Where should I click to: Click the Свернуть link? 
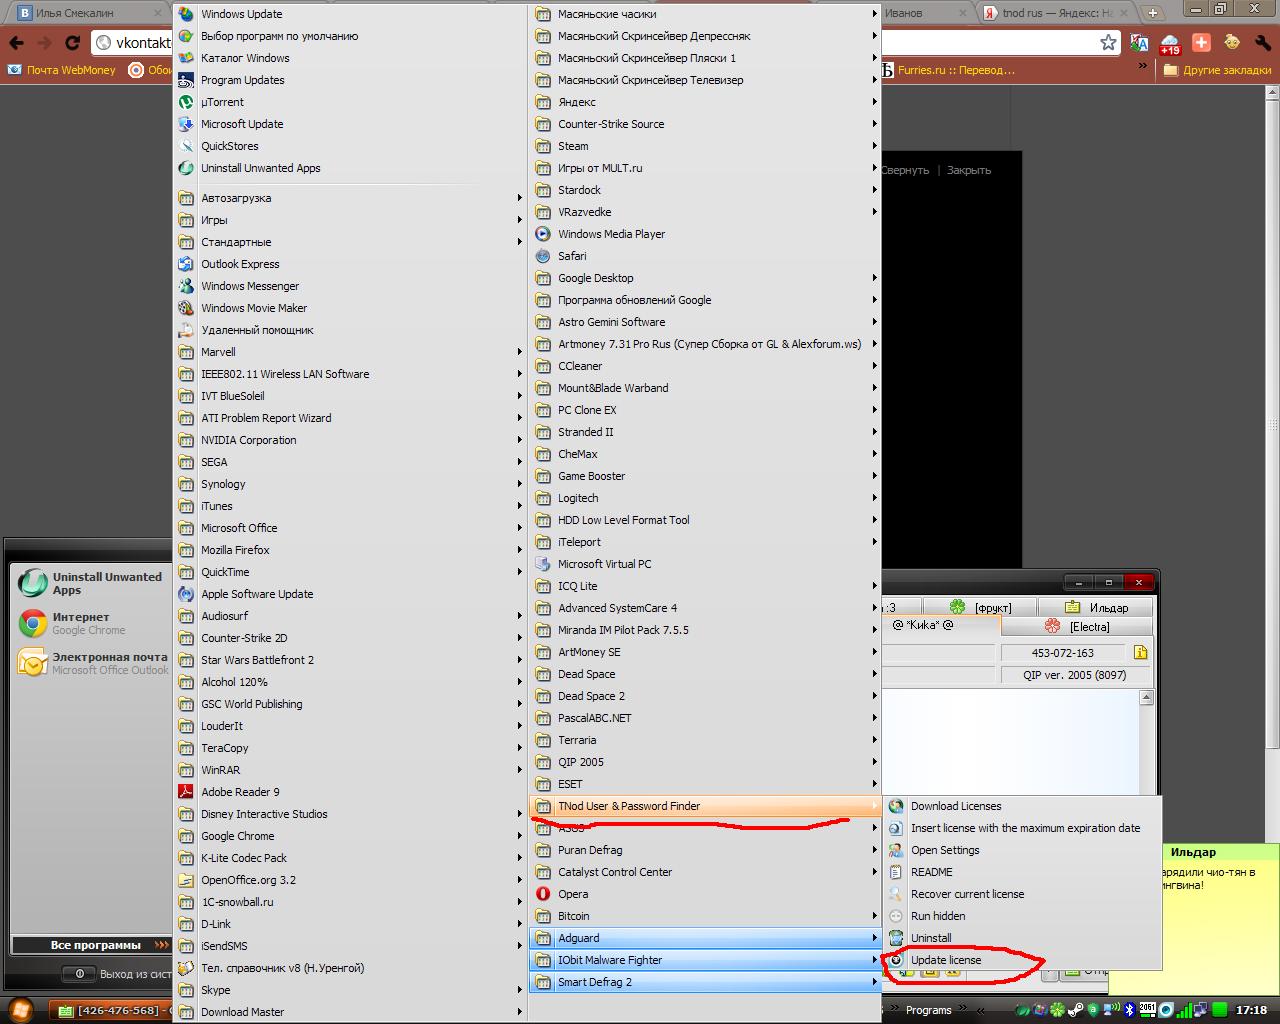905,170
